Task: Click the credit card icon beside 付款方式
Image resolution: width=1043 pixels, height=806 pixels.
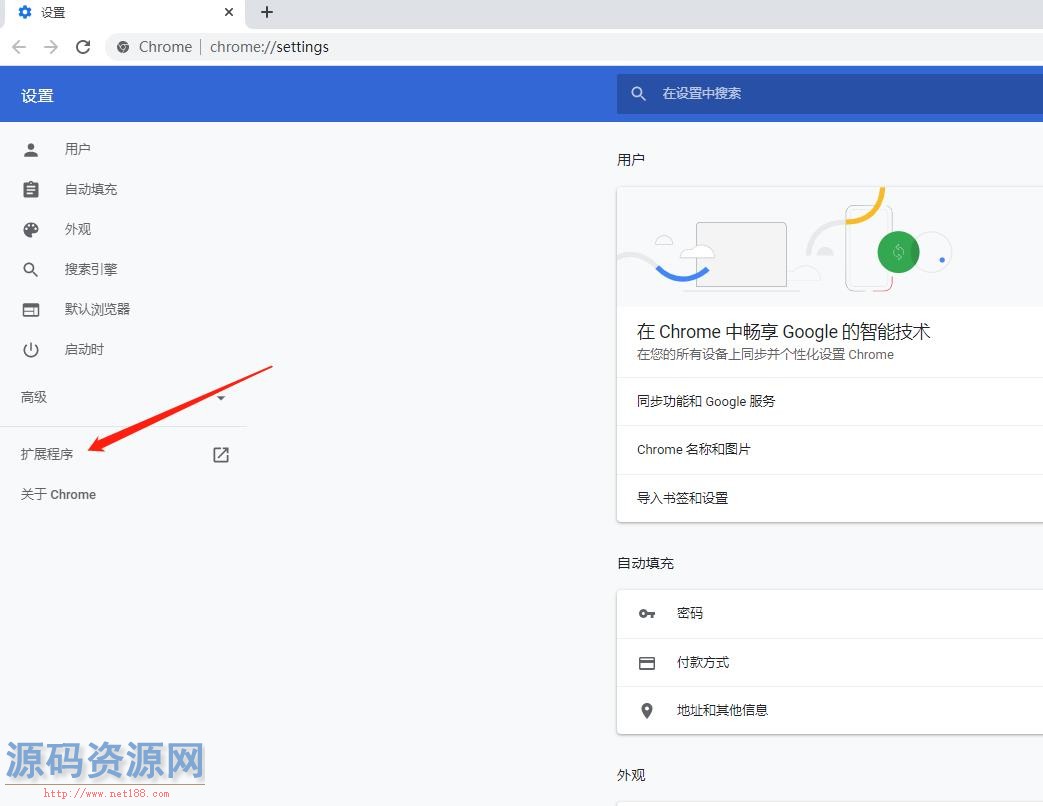Action: 647,663
